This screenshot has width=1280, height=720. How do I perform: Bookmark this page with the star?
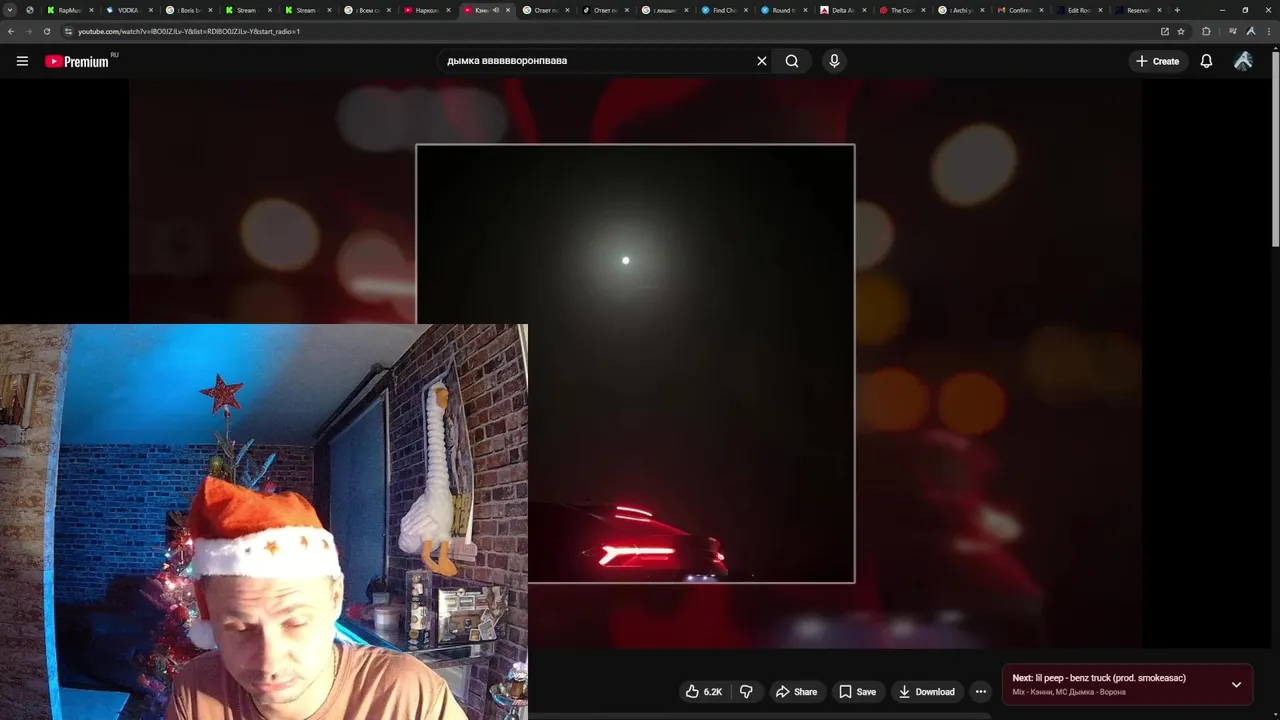pos(1181,31)
